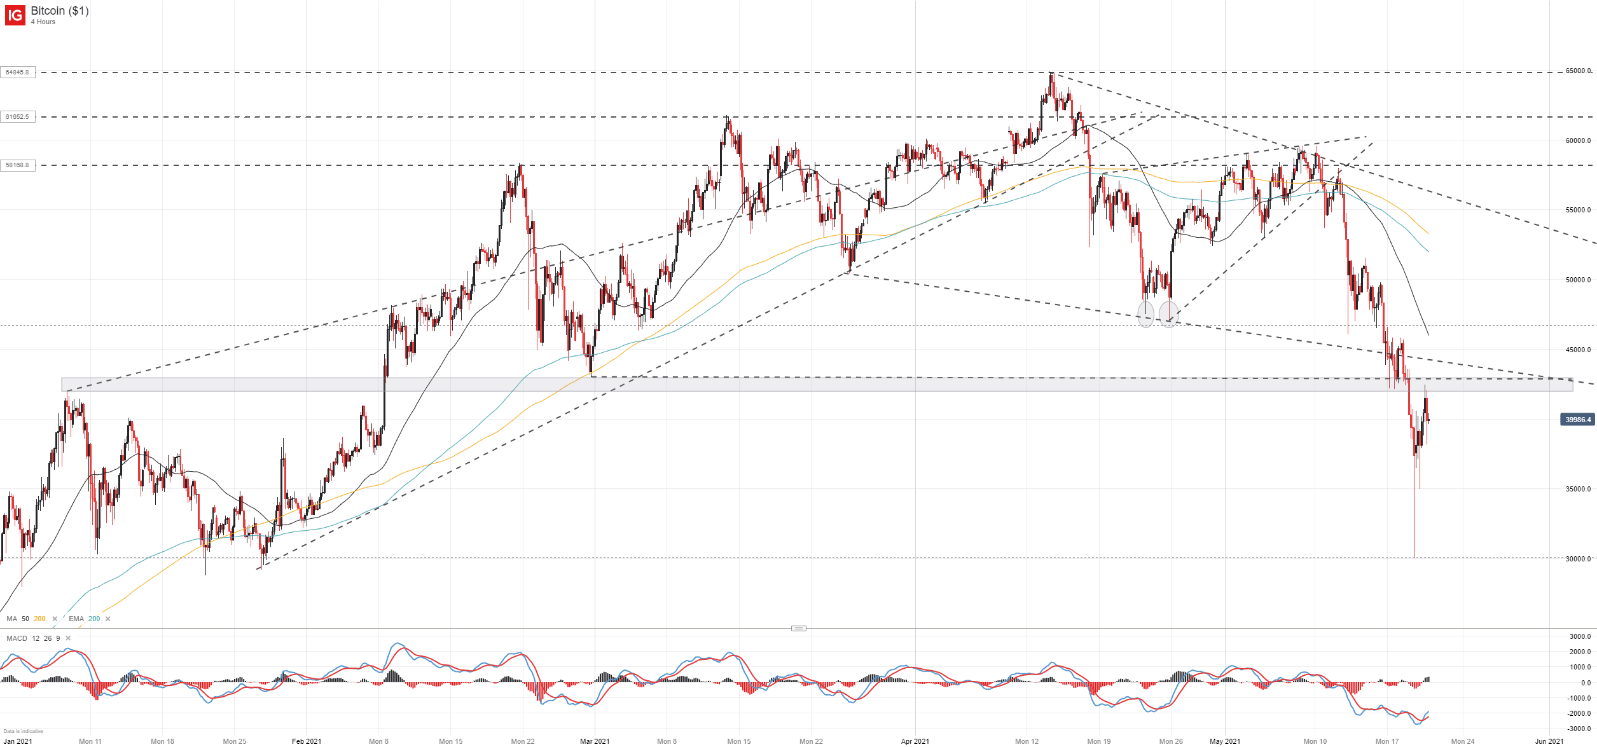Select the 61652.5 horizontal level label
This screenshot has width=1597, height=747.
tap(18, 117)
